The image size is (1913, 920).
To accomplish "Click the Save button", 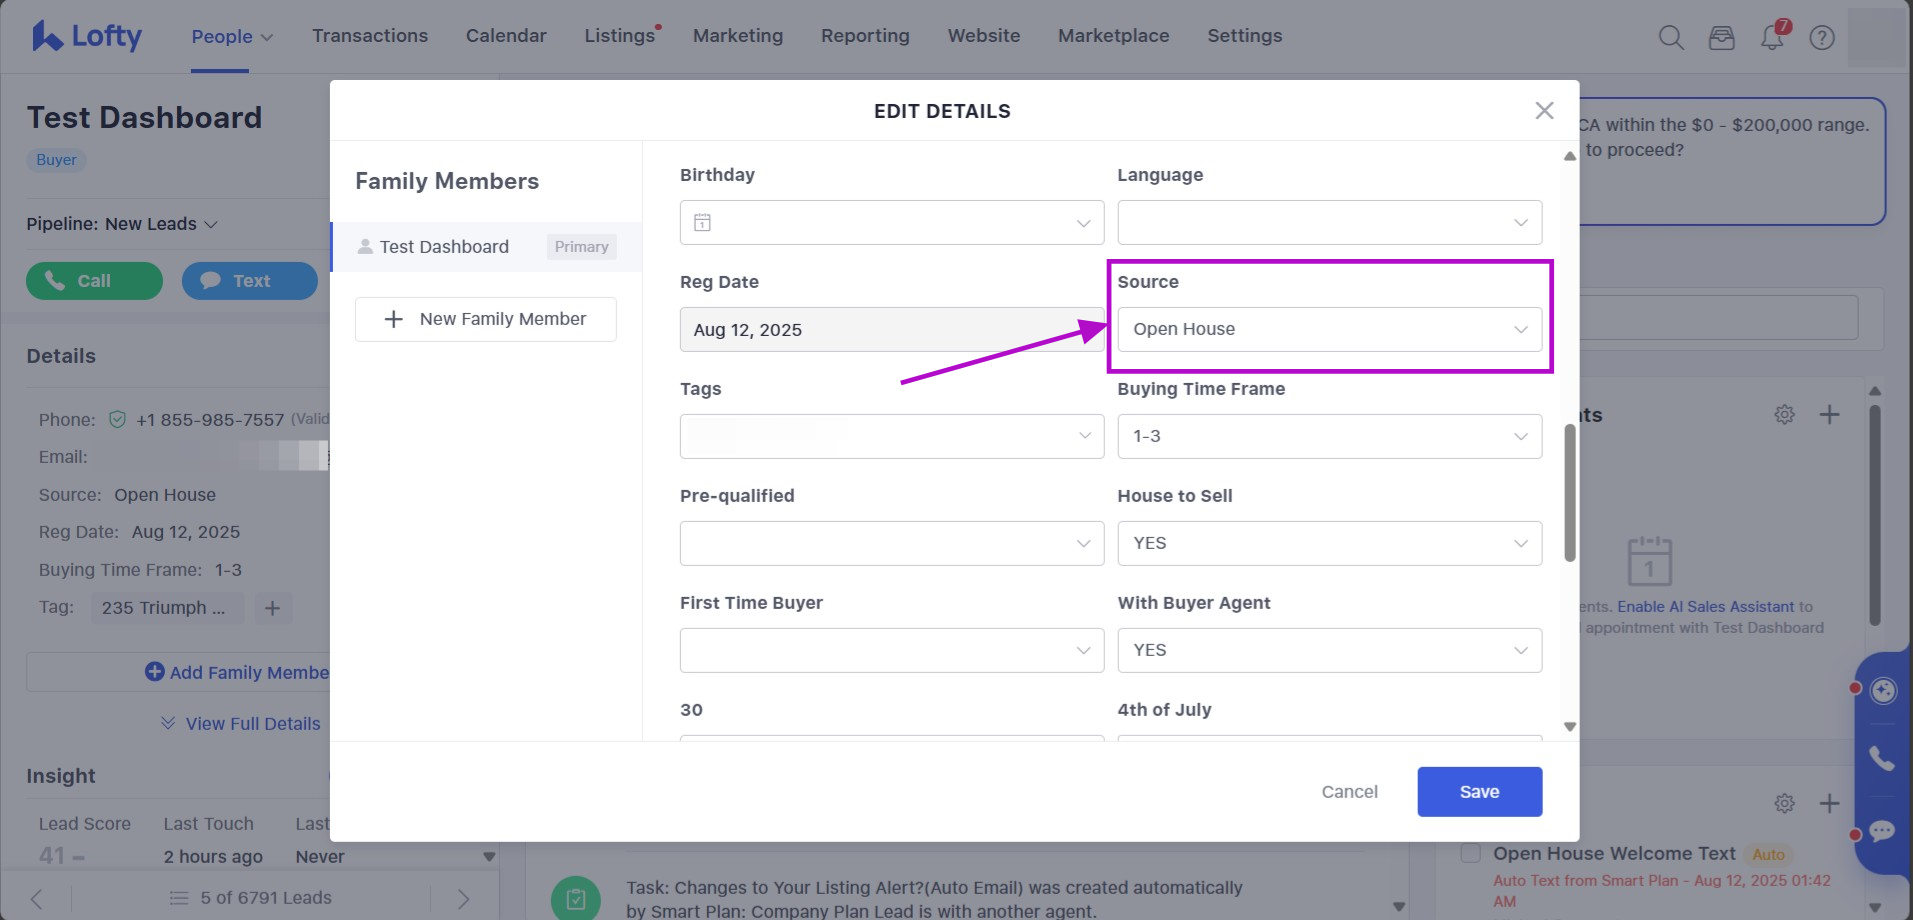I will [x=1479, y=792].
